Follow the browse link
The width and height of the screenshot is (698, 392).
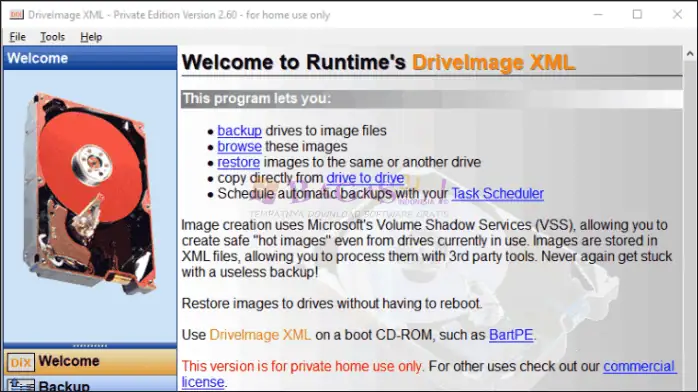tap(239, 146)
